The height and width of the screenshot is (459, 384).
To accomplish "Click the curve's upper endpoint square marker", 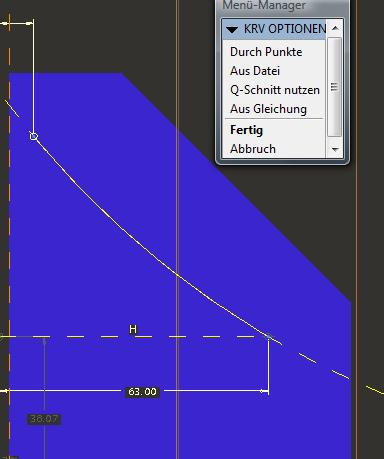I will (34, 136).
